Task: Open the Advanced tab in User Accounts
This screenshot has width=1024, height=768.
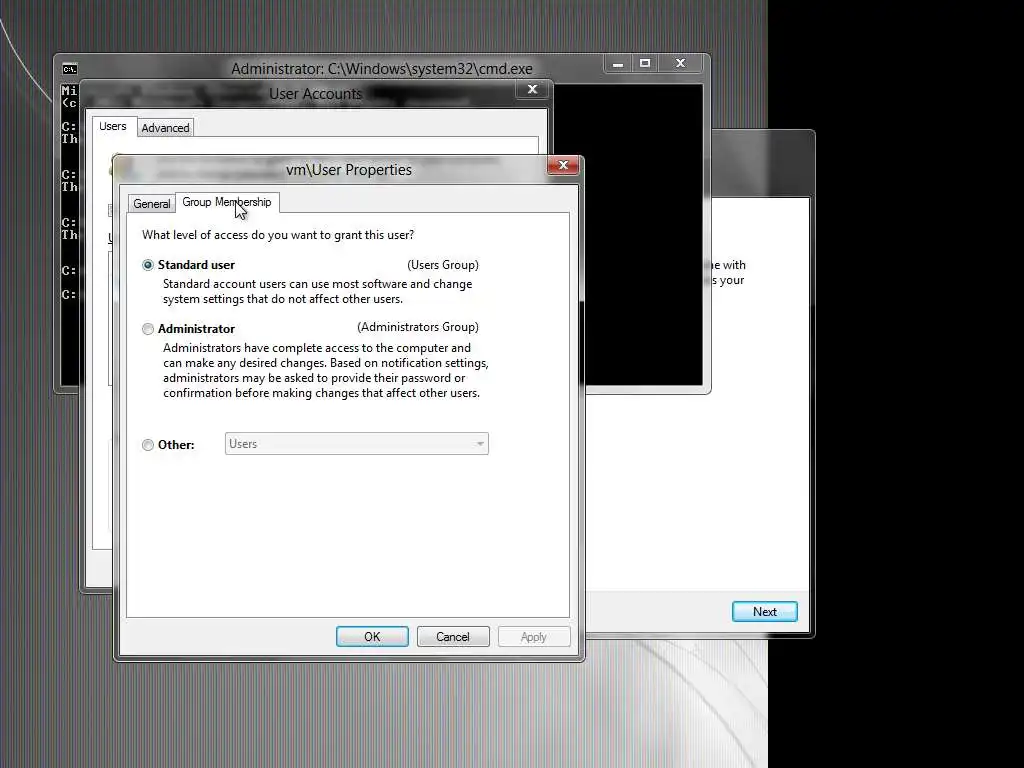Action: pyautogui.click(x=165, y=128)
